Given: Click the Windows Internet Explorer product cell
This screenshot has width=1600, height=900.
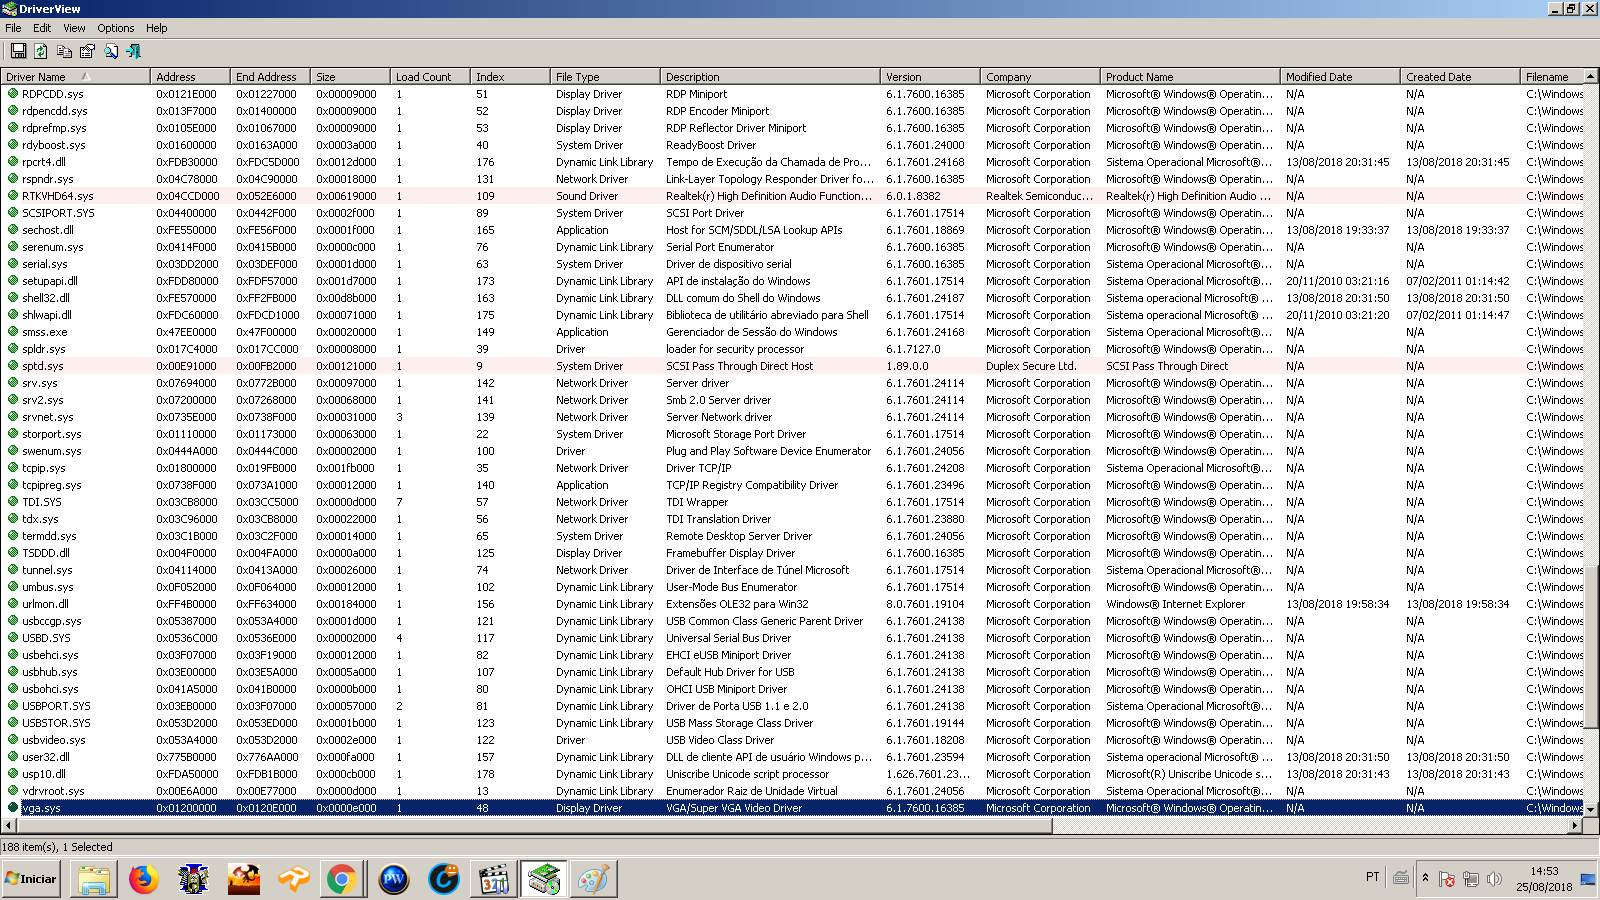Looking at the screenshot, I should coord(1175,604).
